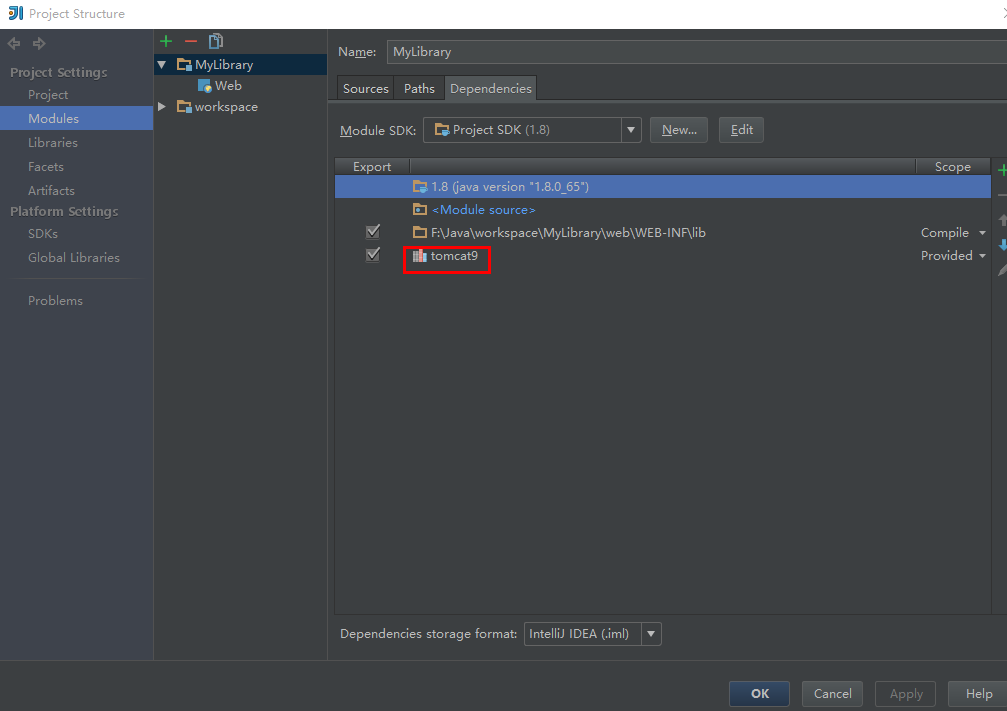The image size is (1007, 711).
Task: Open Artifacts settings
Action: click(51, 191)
